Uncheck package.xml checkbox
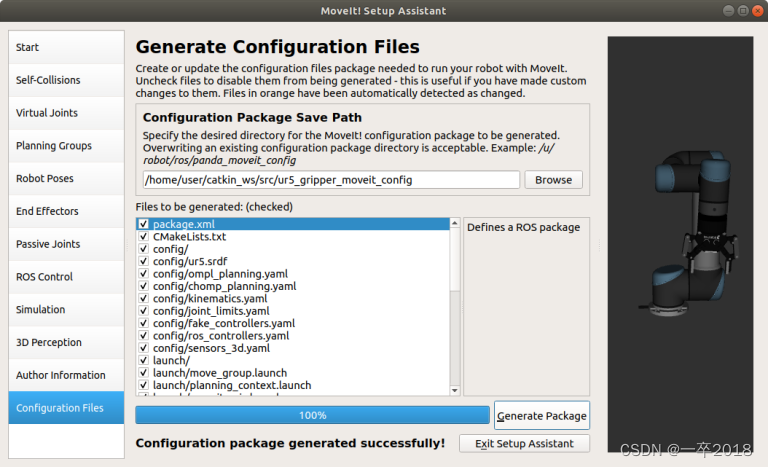 coord(144,224)
